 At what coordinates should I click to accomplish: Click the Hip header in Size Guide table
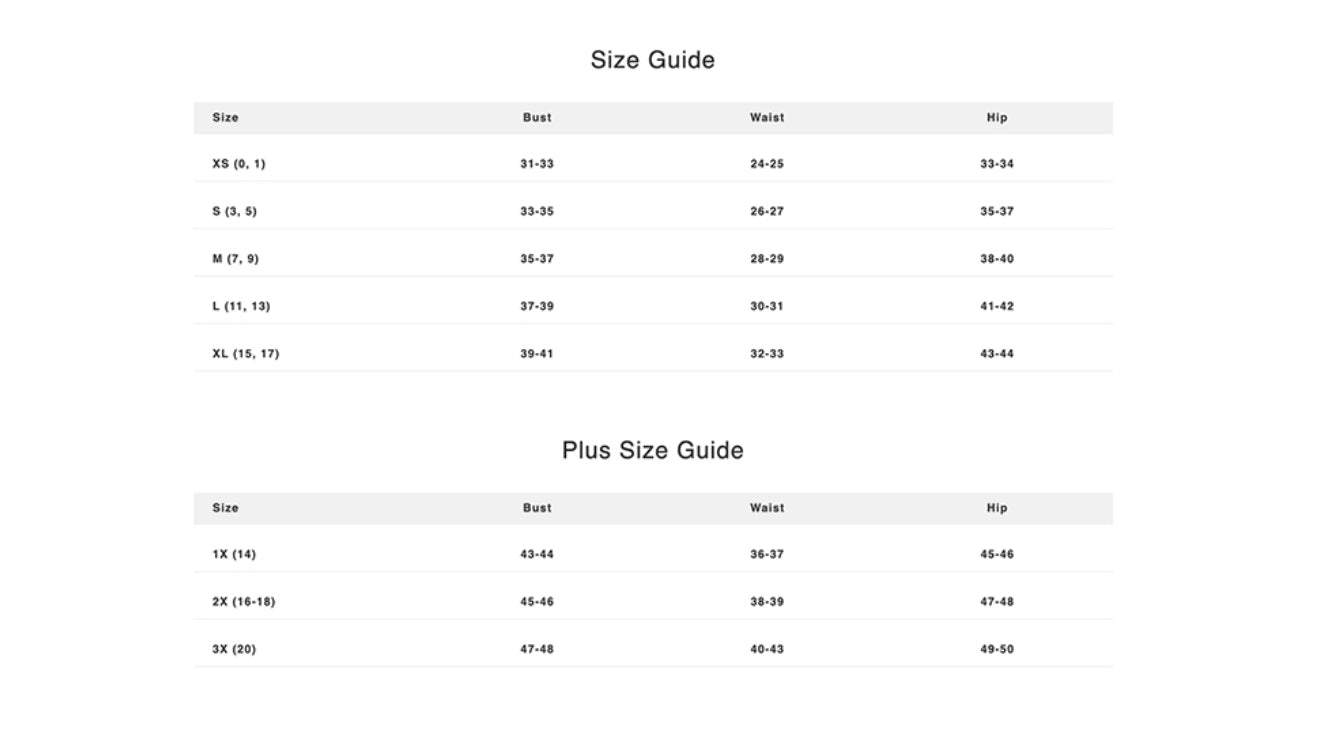(997, 118)
